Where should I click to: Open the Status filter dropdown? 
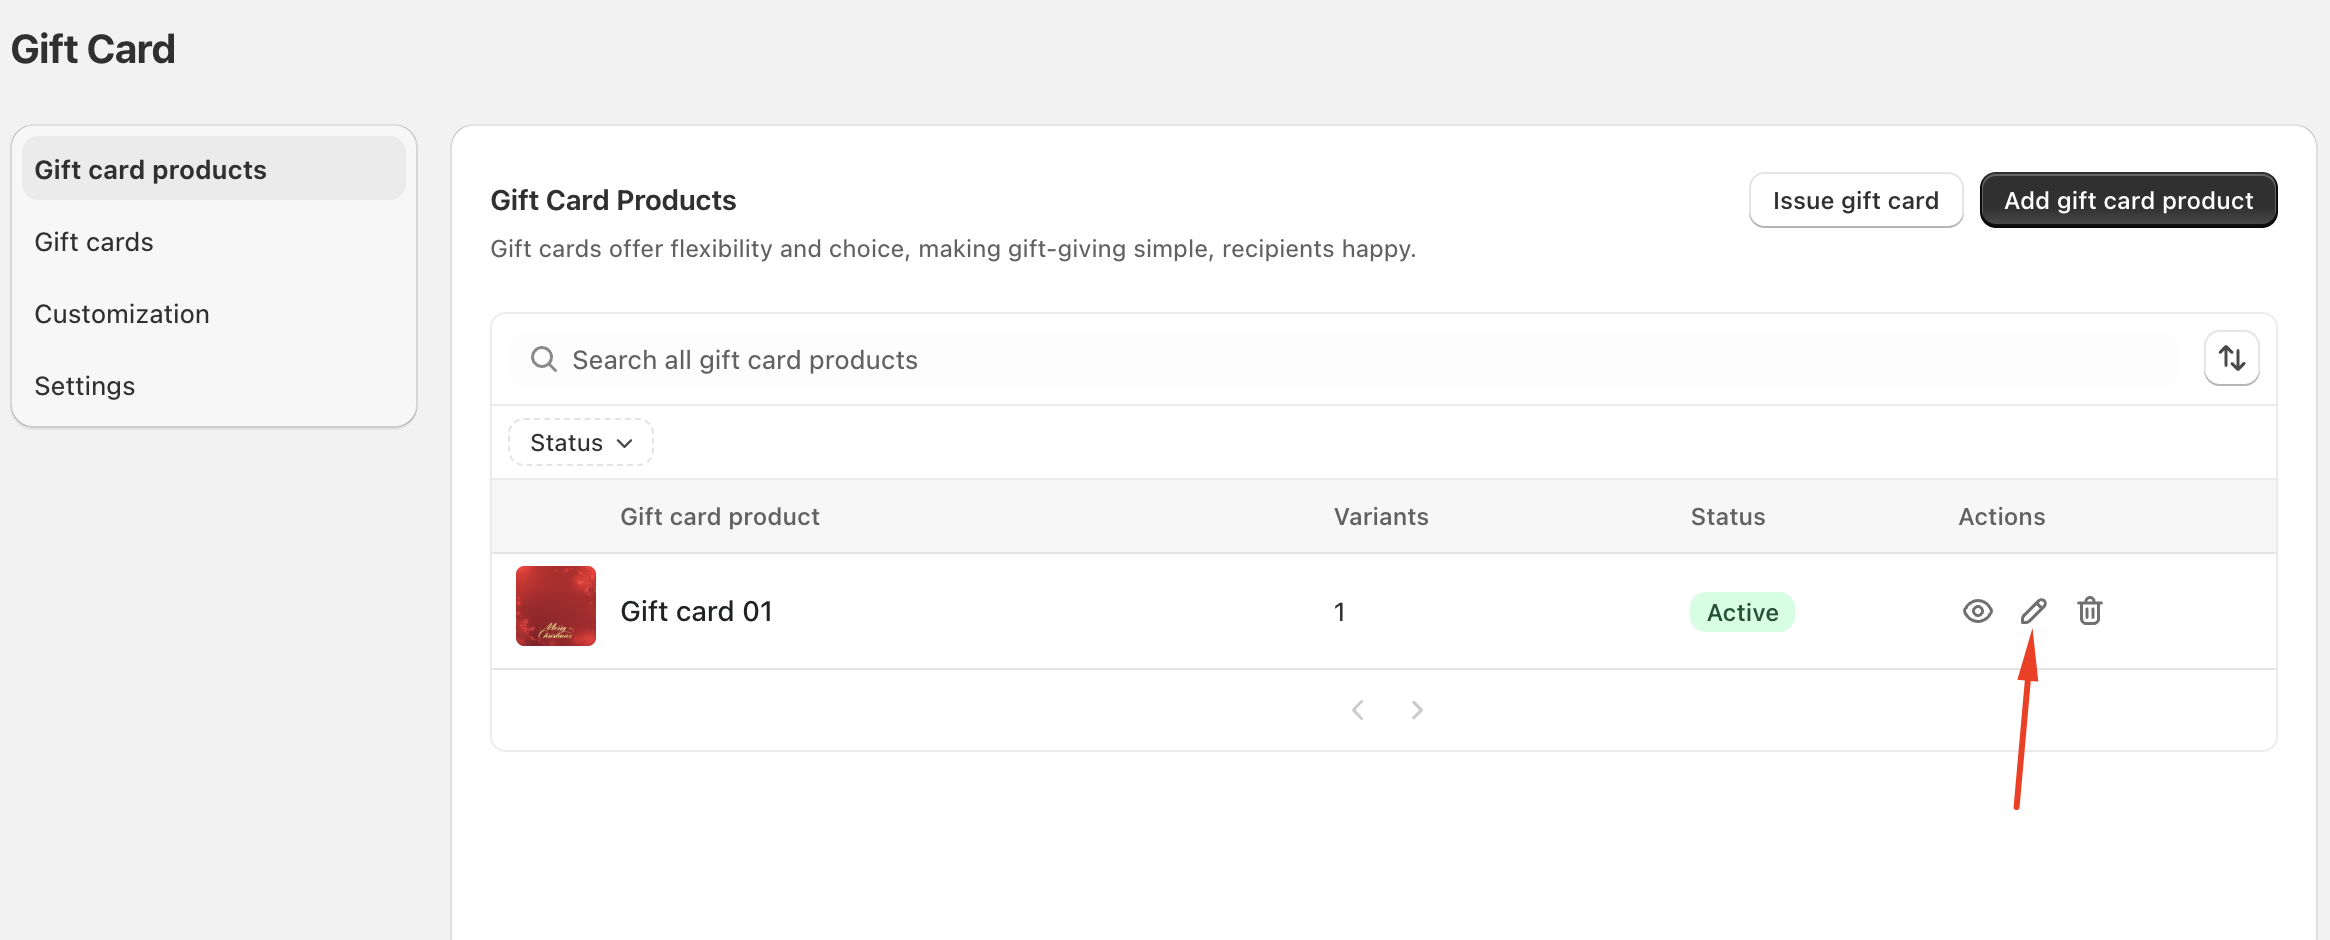coord(581,443)
